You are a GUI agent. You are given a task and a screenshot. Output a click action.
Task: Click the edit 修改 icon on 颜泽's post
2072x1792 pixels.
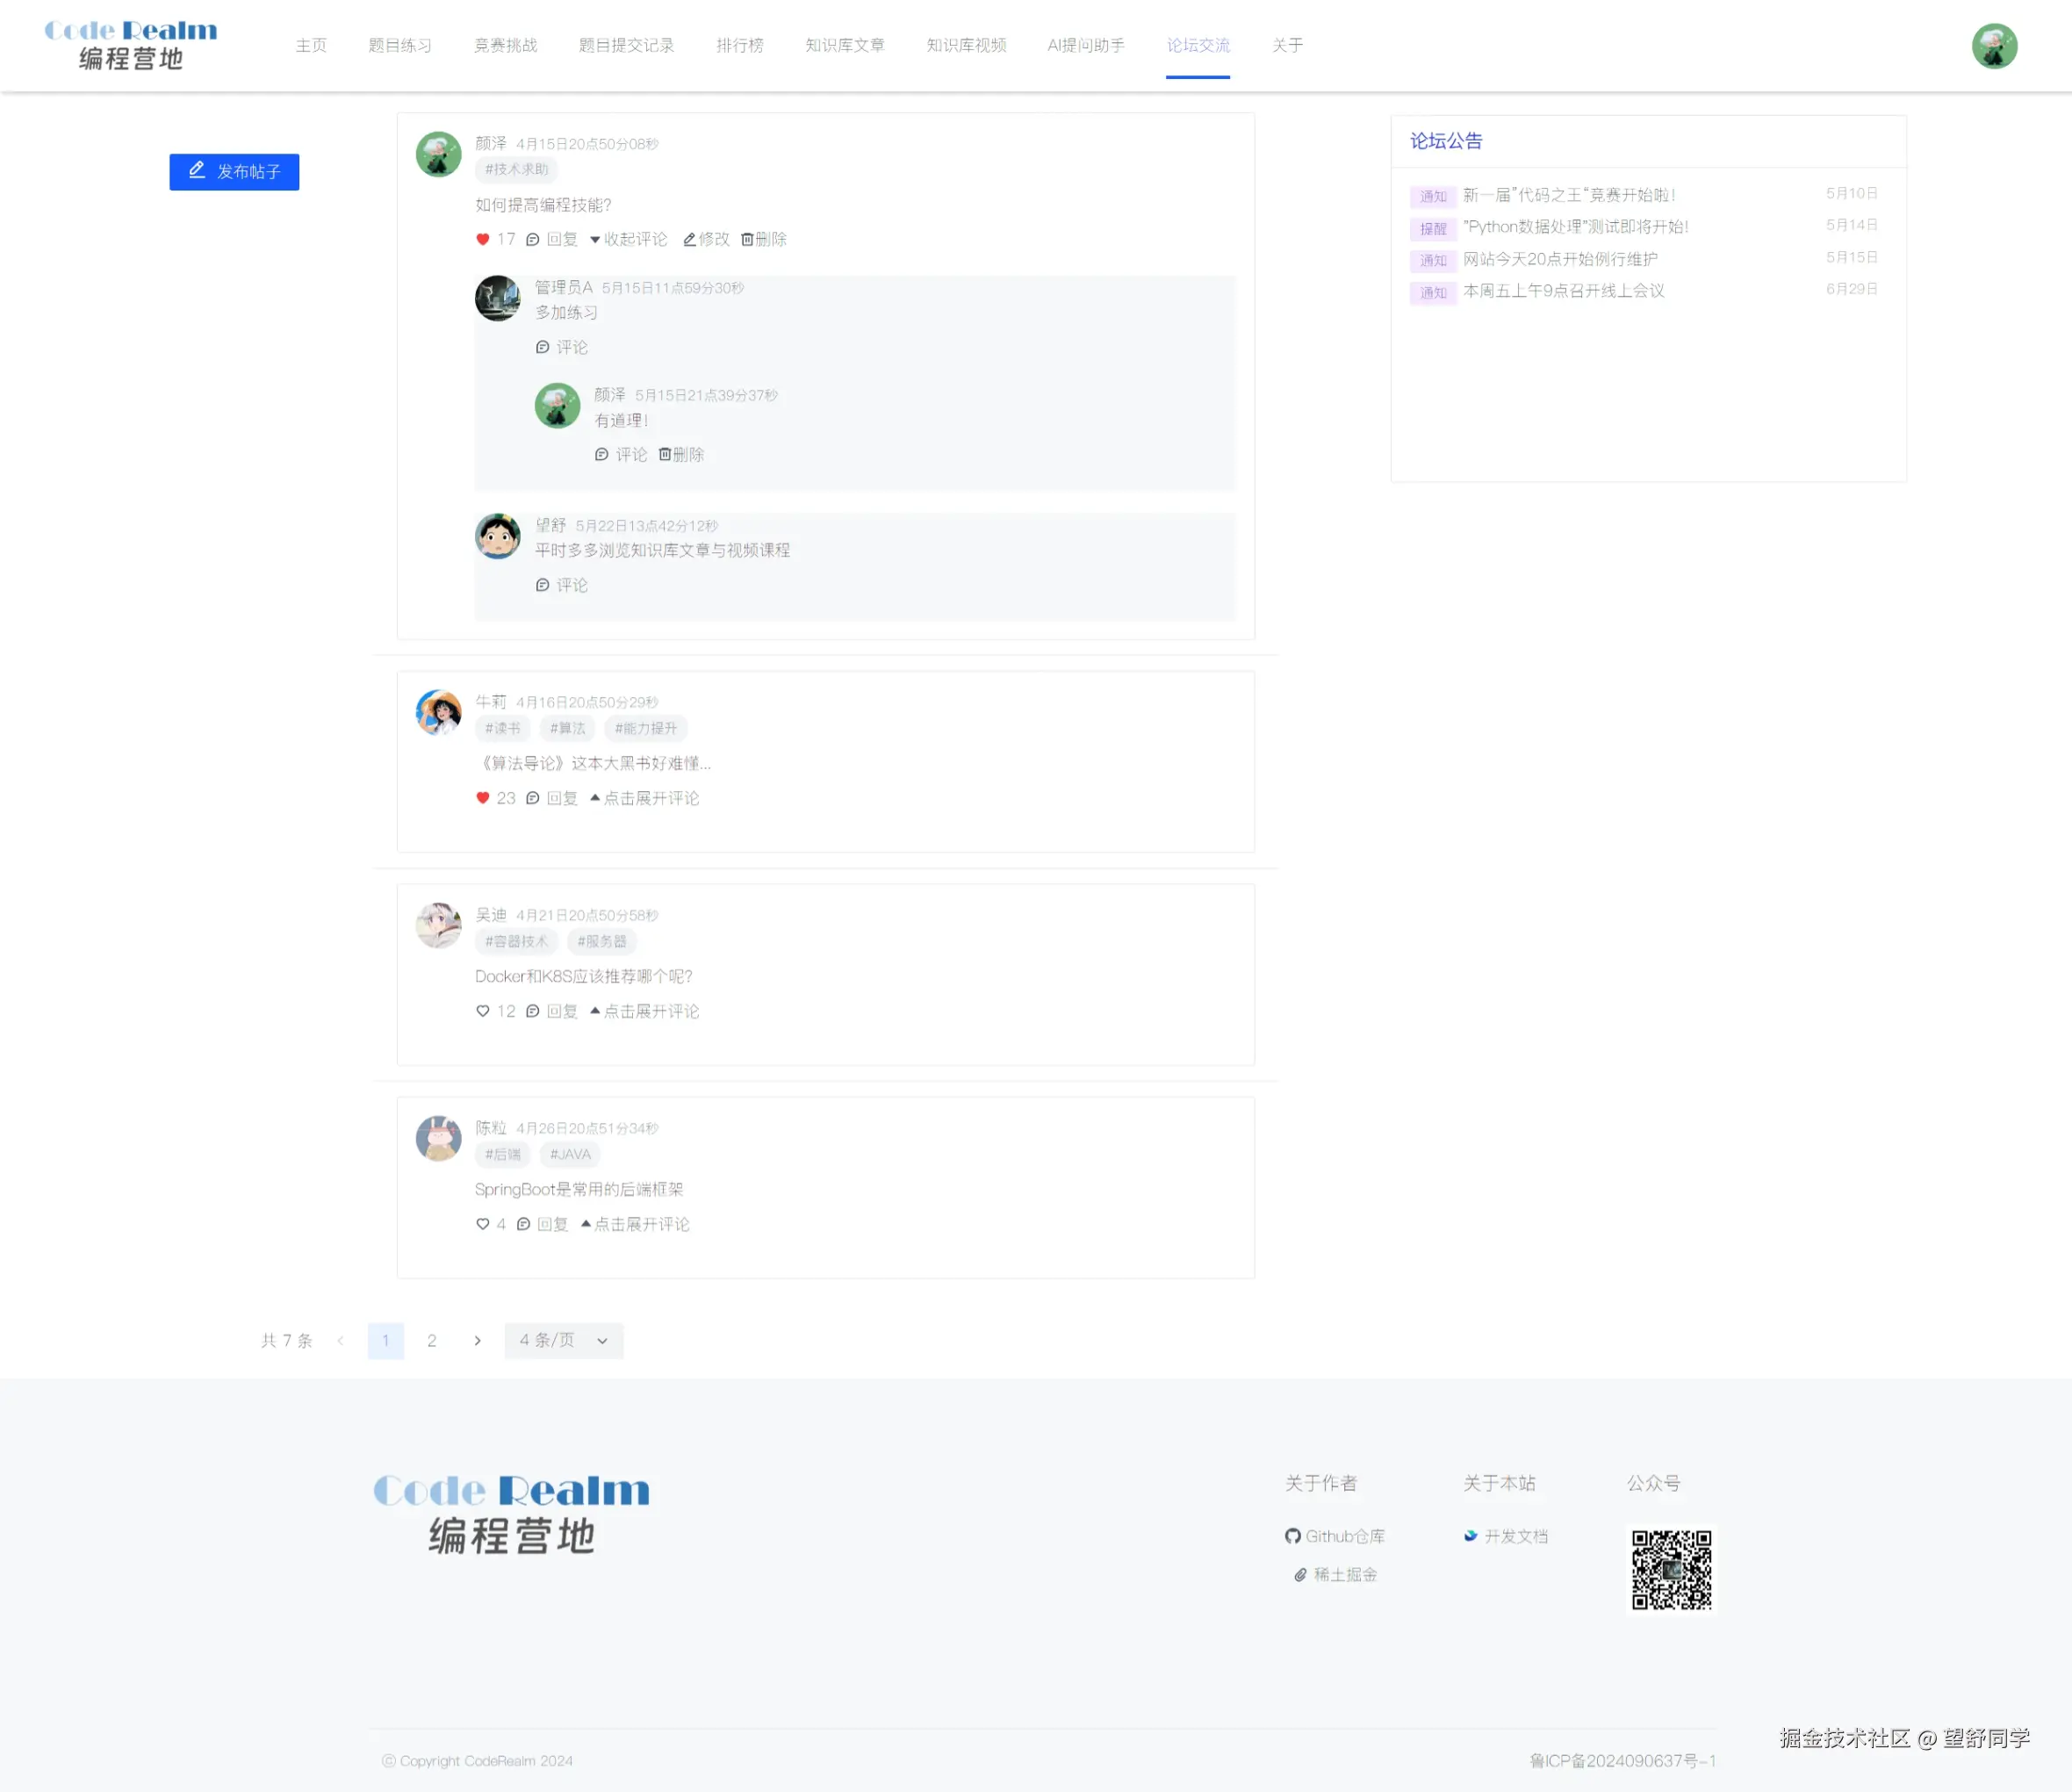point(690,240)
